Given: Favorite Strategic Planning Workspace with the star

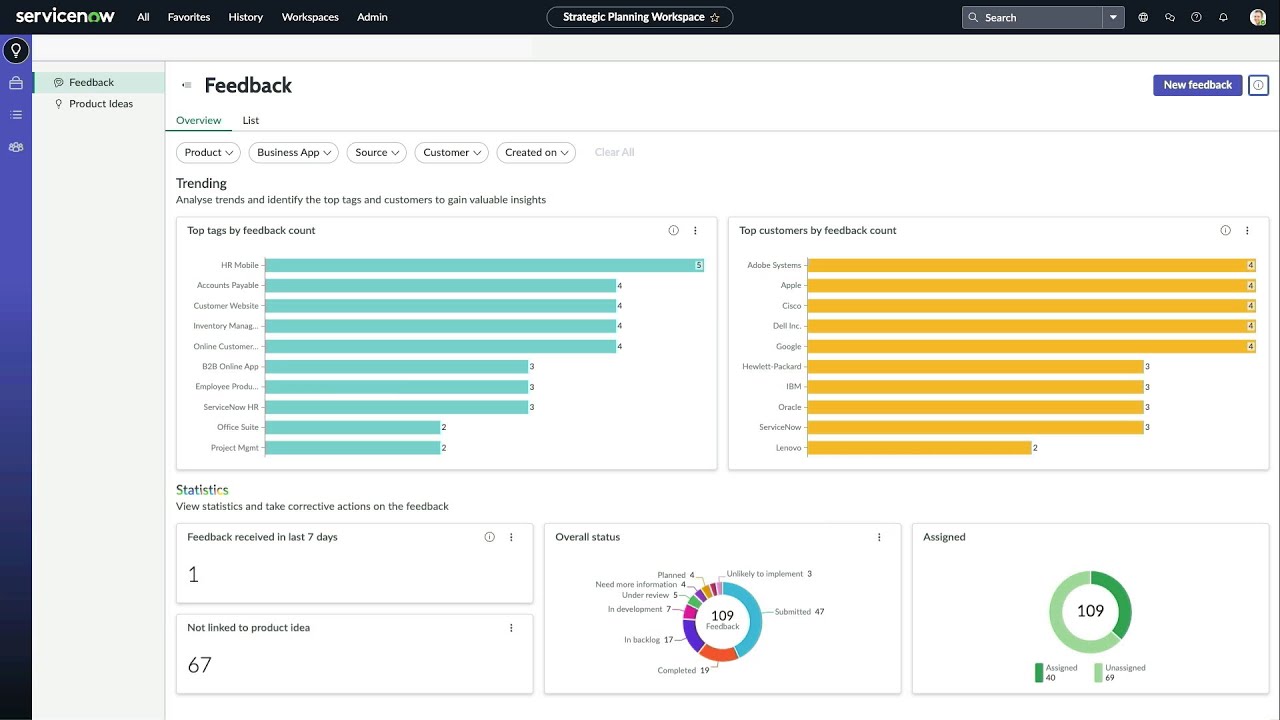Looking at the screenshot, I should (x=715, y=17).
